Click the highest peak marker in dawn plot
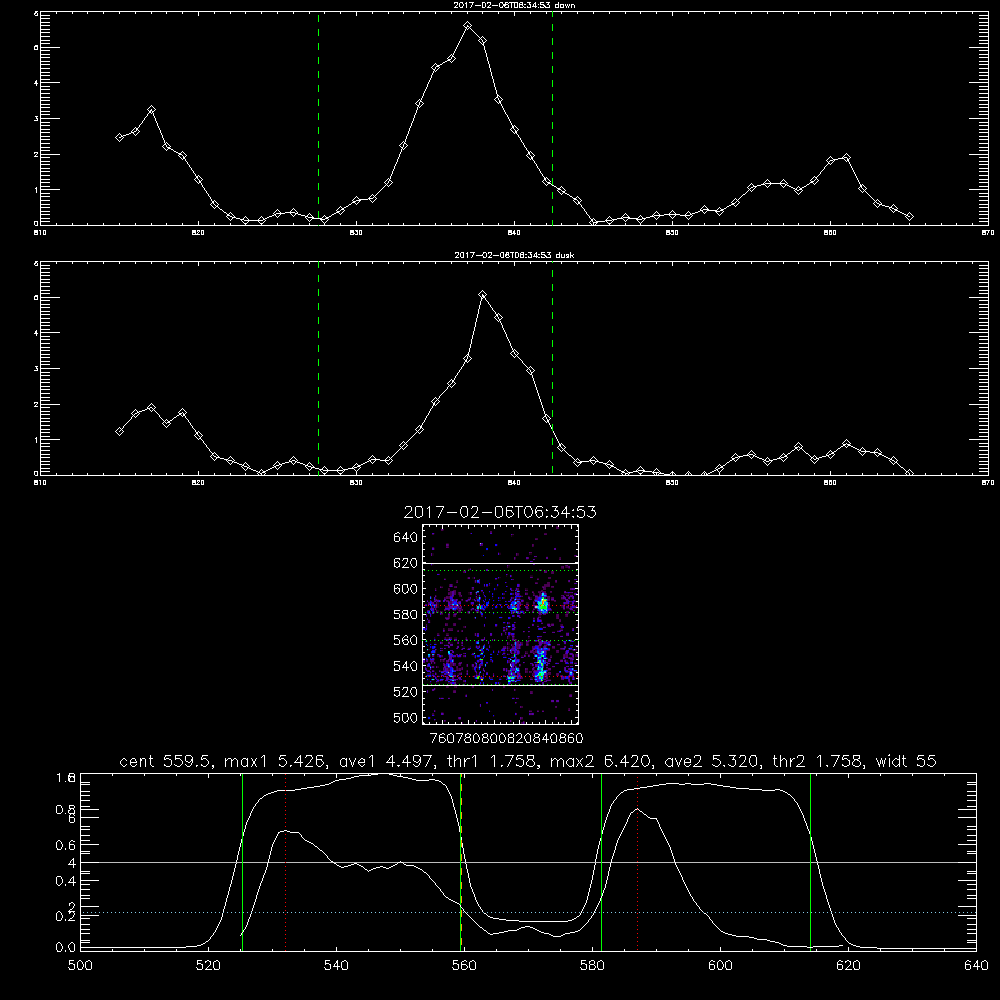Viewport: 1000px width, 1000px height. (467, 26)
